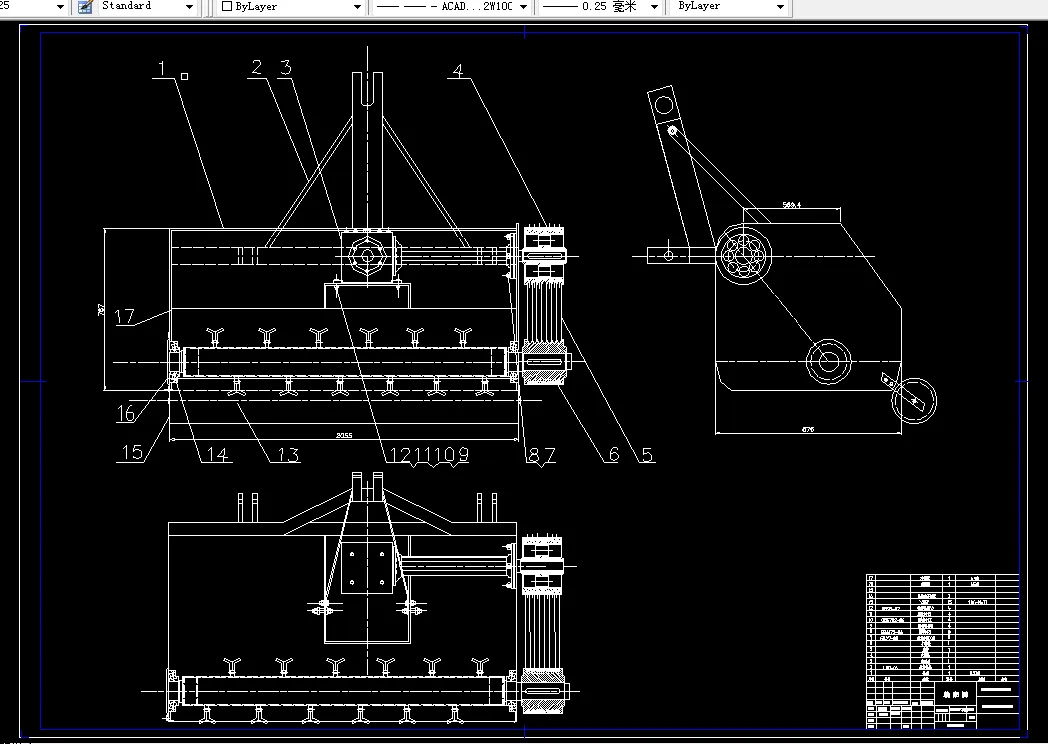Select part callout number 5
1048x744 pixels.
[x=647, y=455]
